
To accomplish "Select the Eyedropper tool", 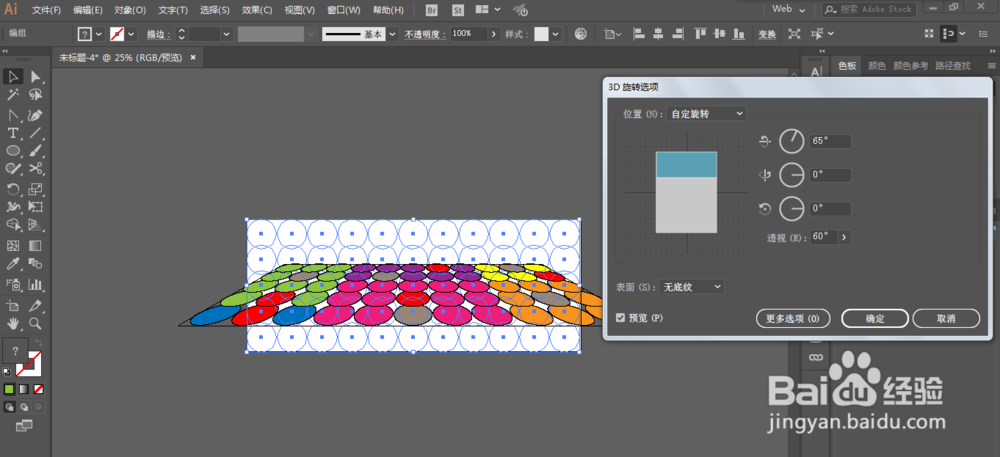I will click(13, 264).
